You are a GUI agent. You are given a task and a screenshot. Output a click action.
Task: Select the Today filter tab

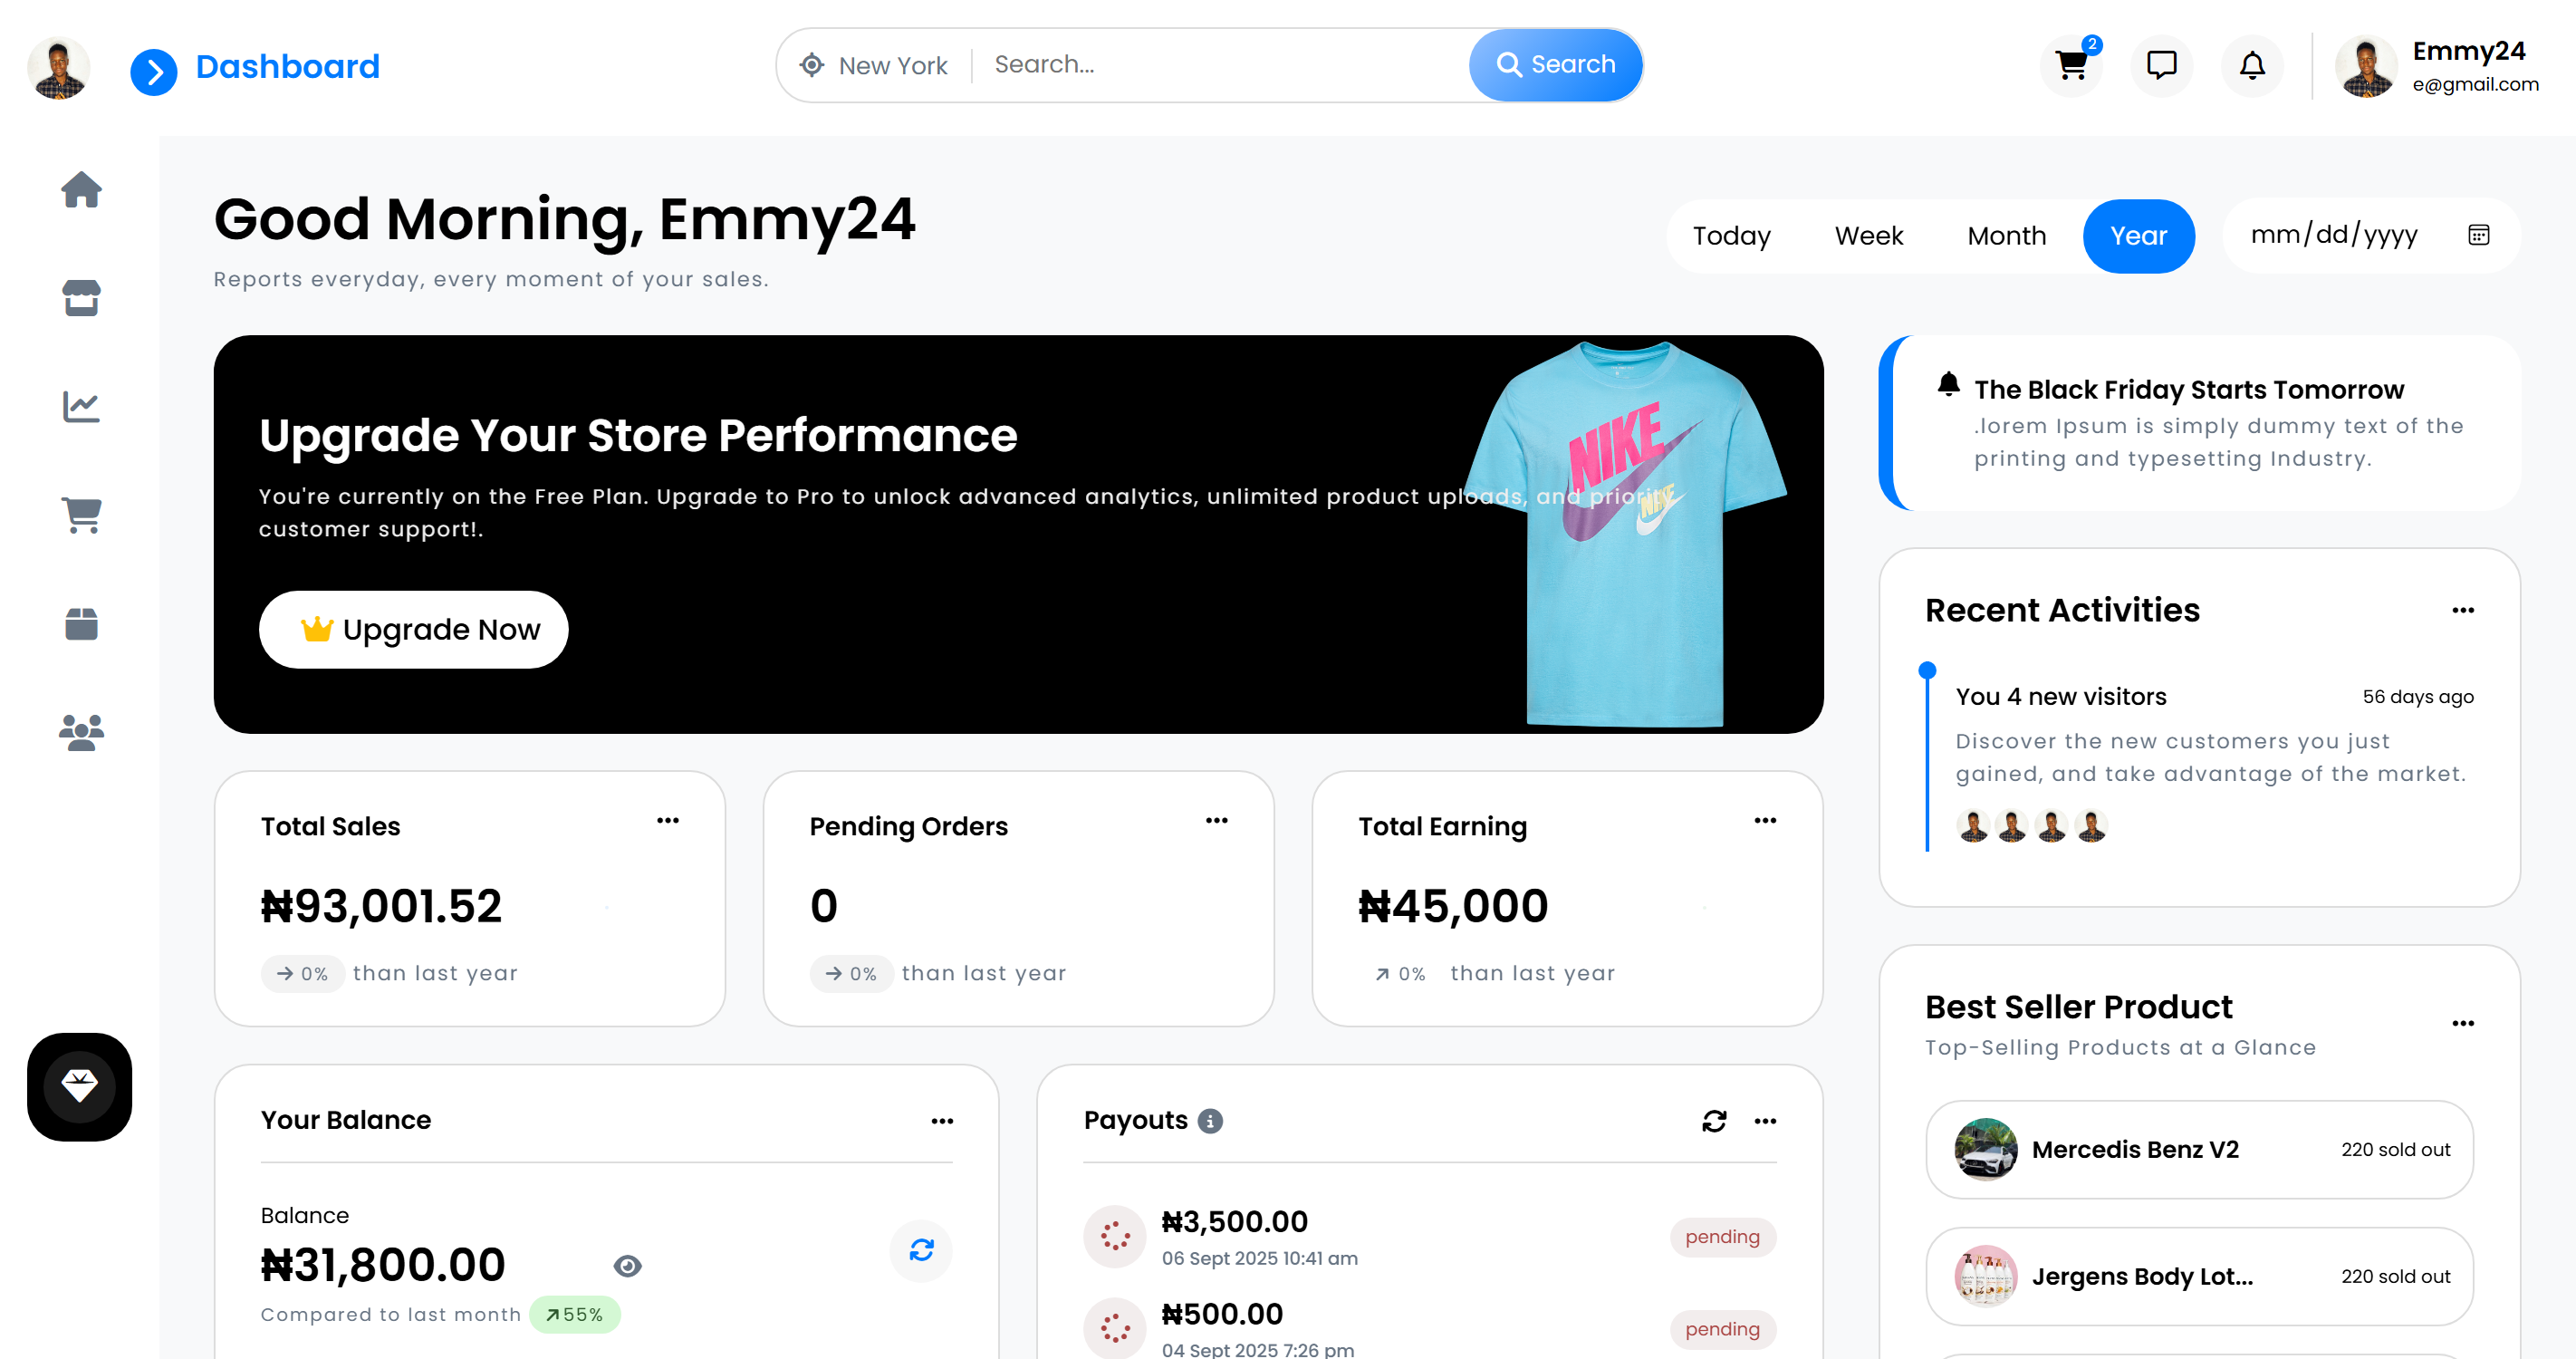[1732, 236]
